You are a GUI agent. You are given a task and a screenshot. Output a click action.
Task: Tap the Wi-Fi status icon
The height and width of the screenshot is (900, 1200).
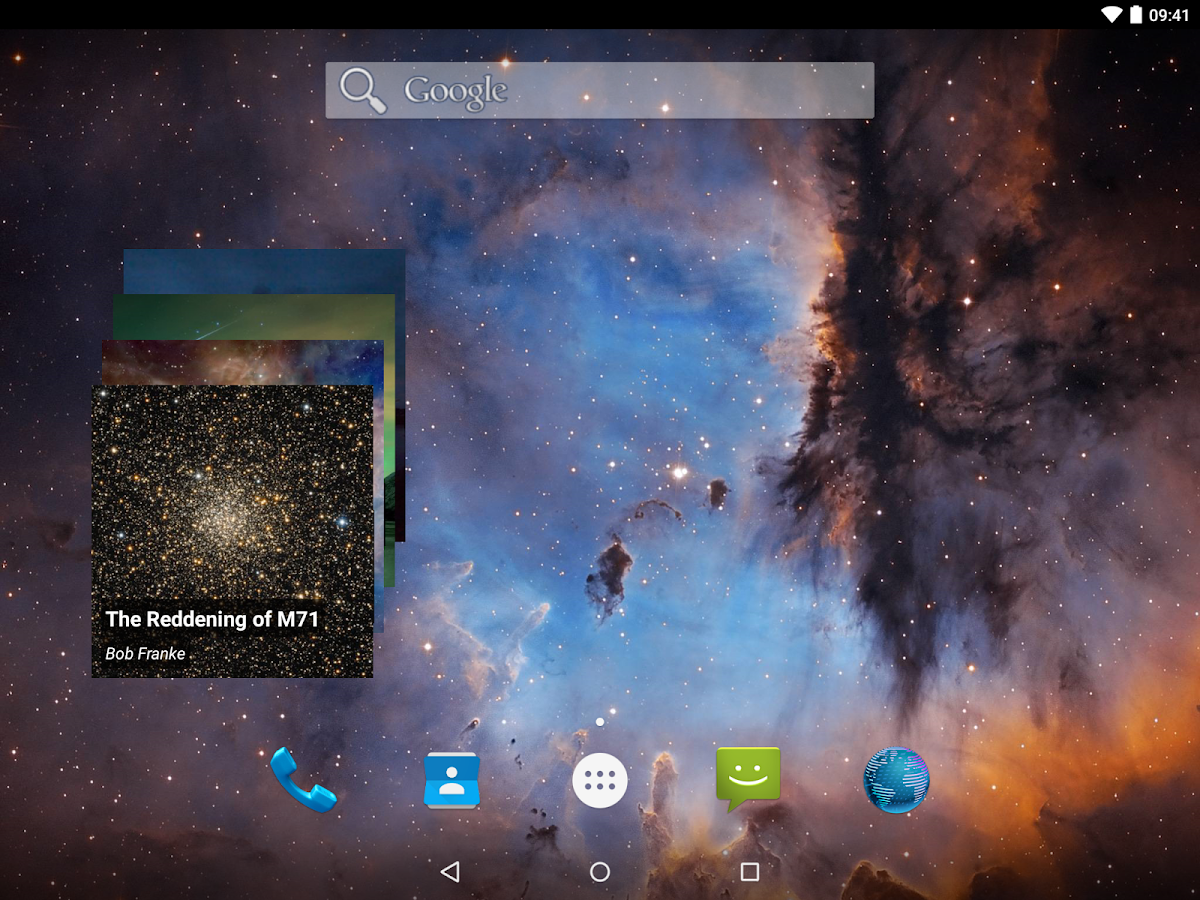pos(1113,14)
